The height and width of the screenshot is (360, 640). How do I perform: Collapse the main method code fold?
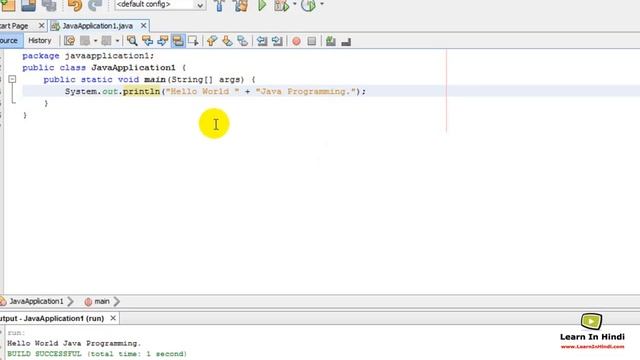pyautogui.click(x=12, y=79)
